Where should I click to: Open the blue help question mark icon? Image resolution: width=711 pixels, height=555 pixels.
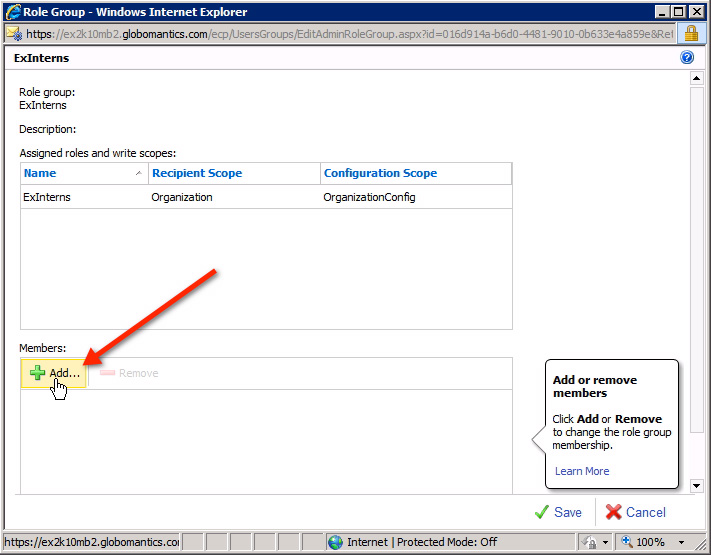pyautogui.click(x=687, y=58)
